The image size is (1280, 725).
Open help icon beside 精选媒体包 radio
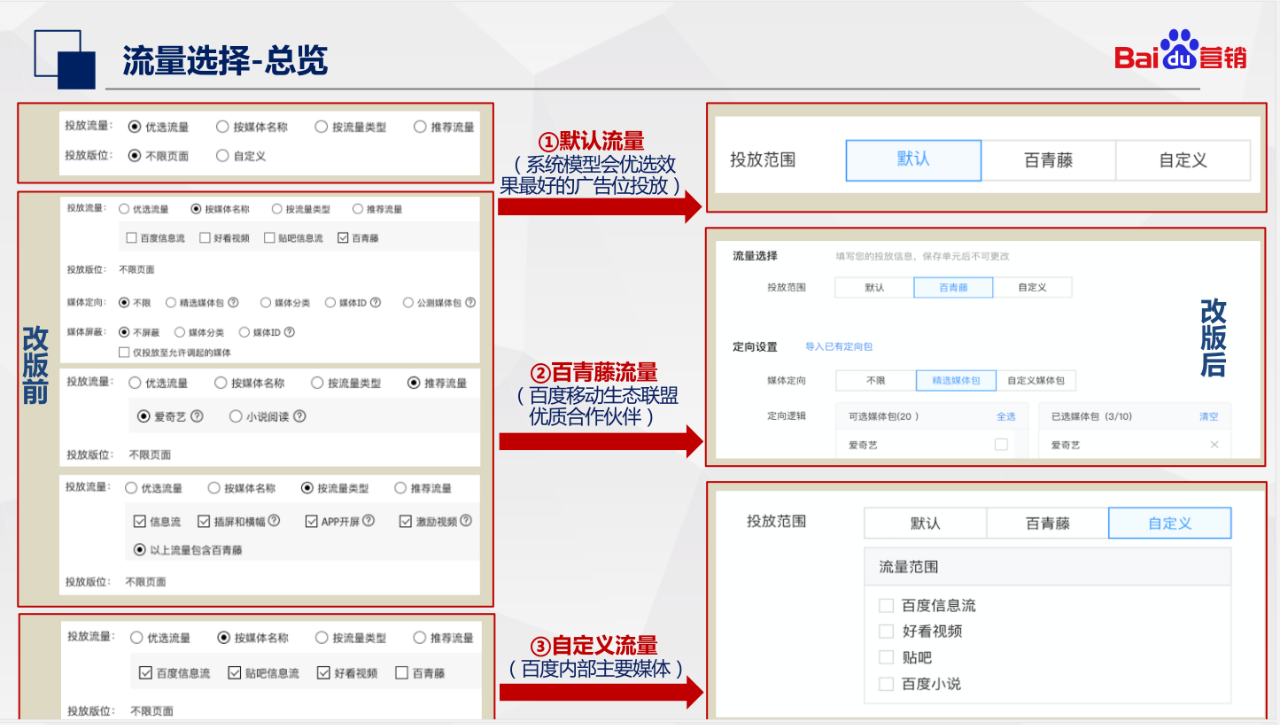233,302
